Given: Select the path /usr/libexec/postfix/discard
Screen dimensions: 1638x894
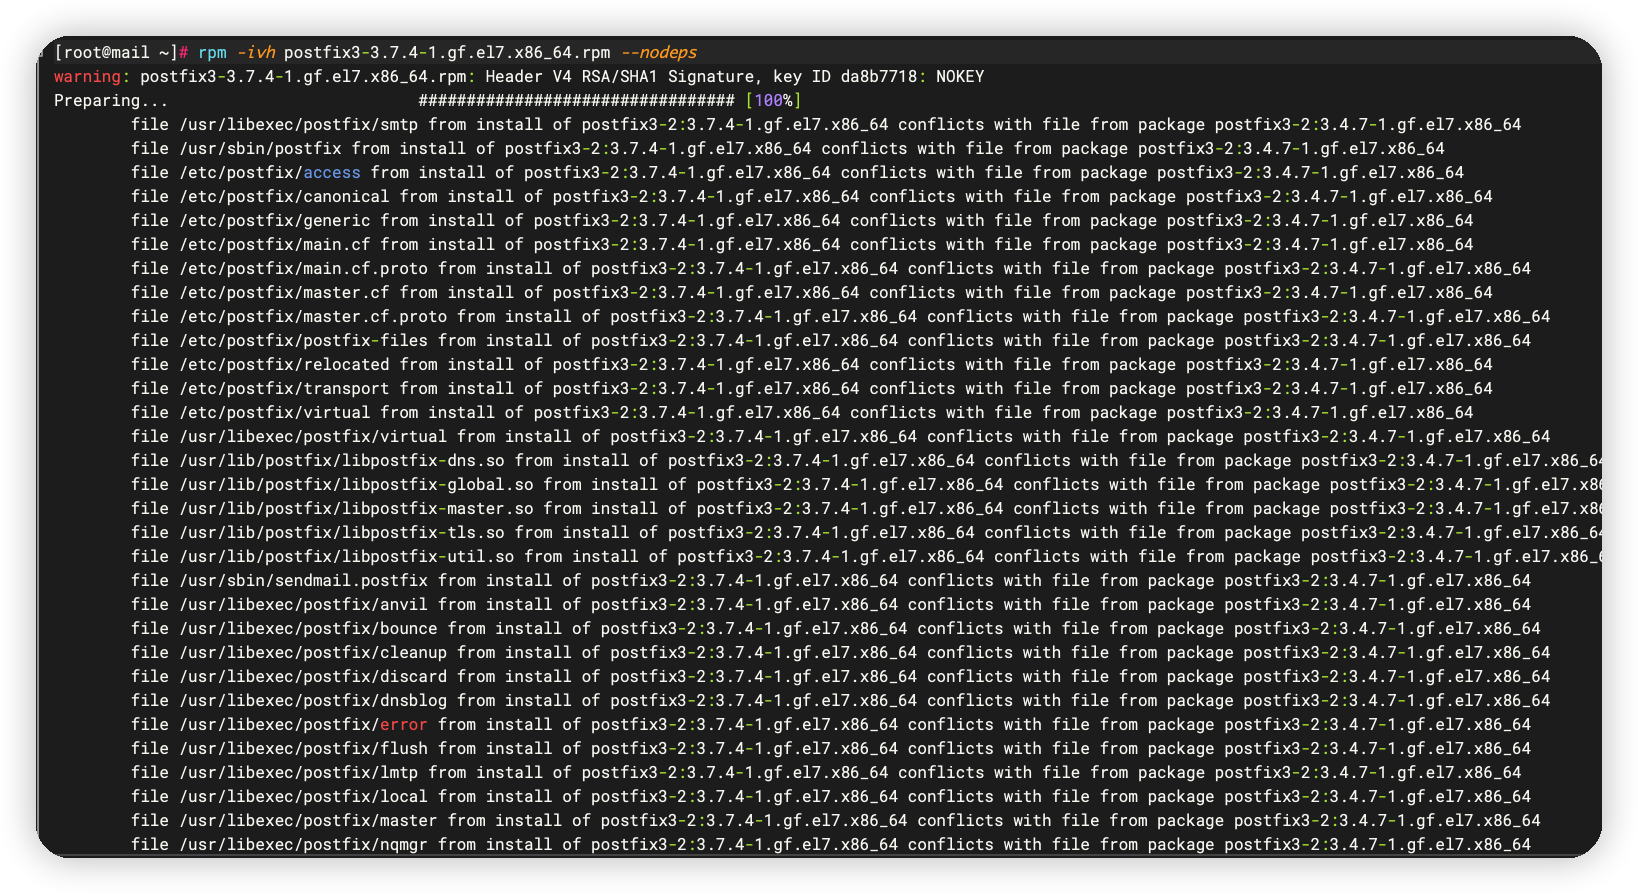Looking at the screenshot, I should click(313, 676).
